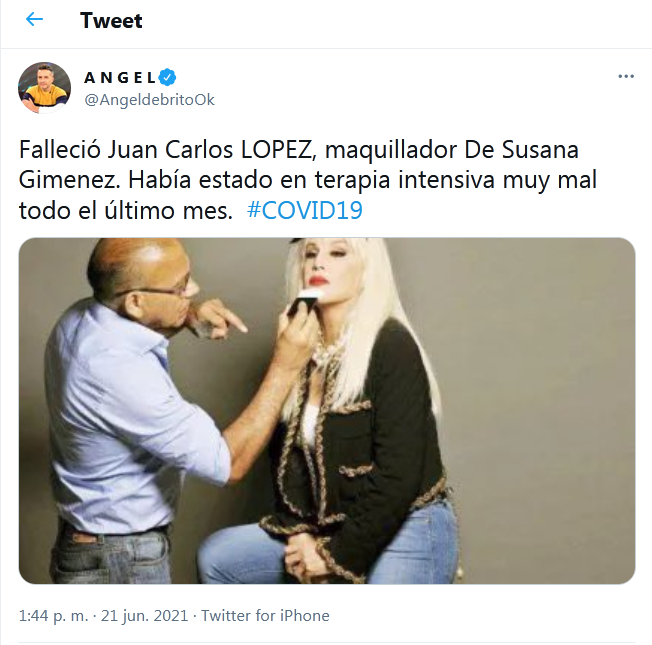The image size is (652, 645).
Task: Click the 1:44 p. m. timestamp
Action: [x=54, y=615]
